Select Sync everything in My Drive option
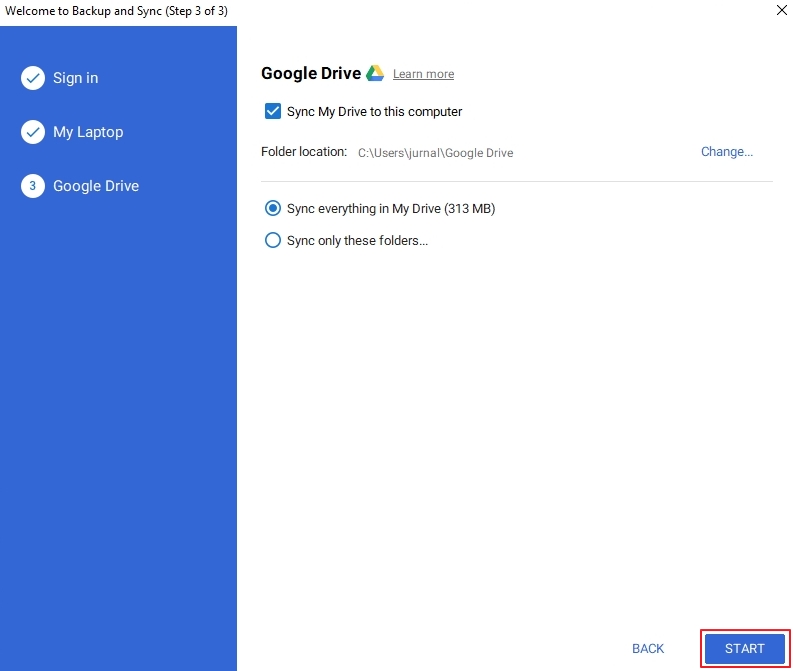793x671 pixels. pyautogui.click(x=273, y=208)
